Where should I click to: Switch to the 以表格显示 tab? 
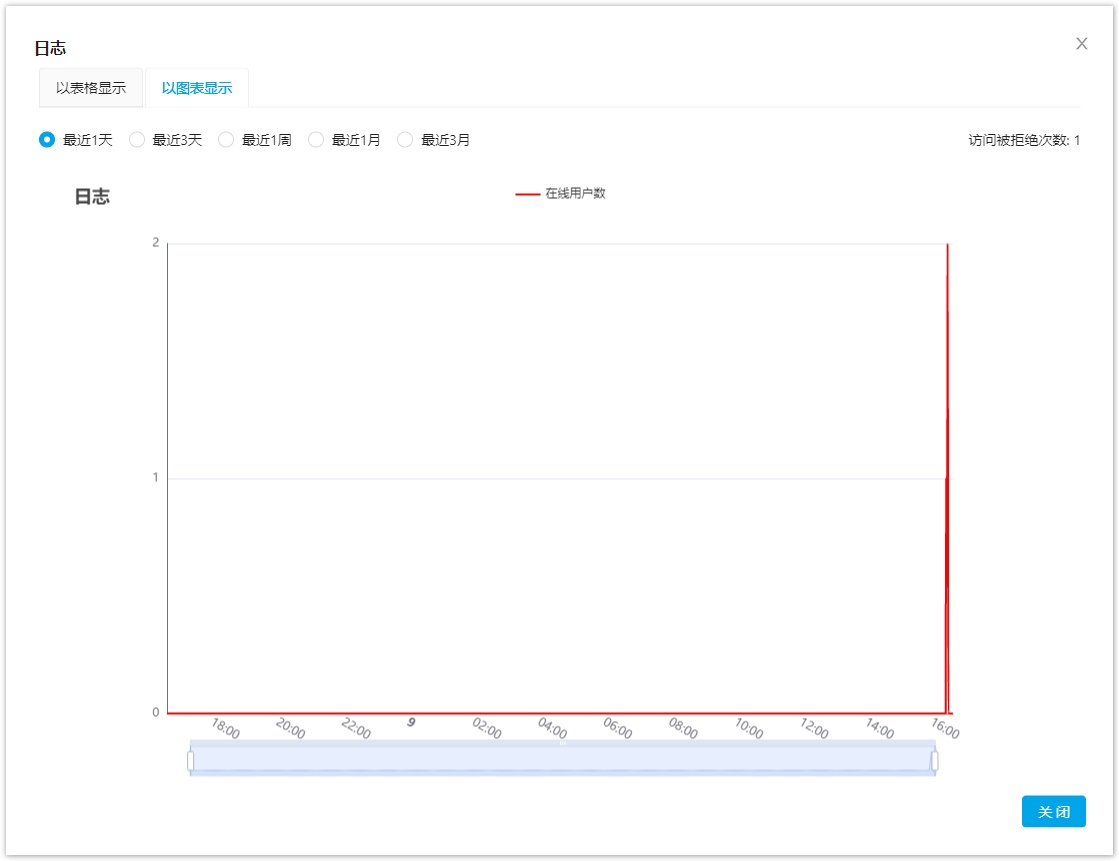coord(91,88)
